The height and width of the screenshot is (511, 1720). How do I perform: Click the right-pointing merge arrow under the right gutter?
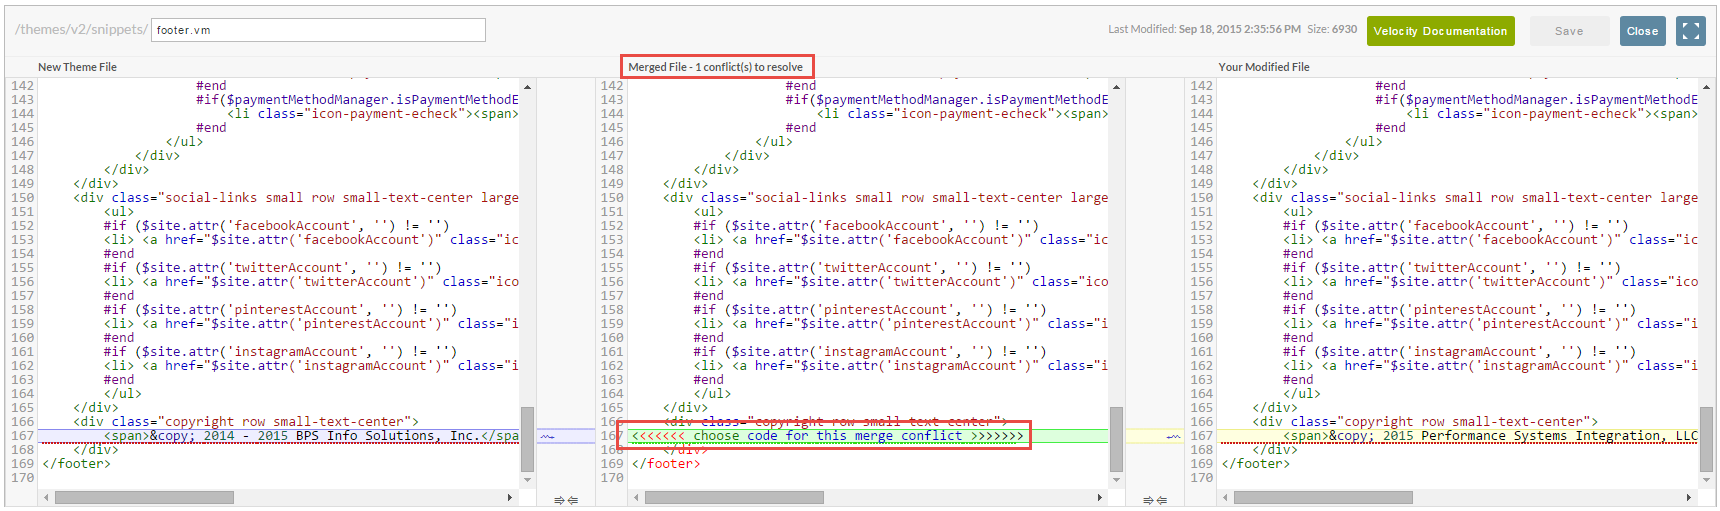click(x=1148, y=500)
